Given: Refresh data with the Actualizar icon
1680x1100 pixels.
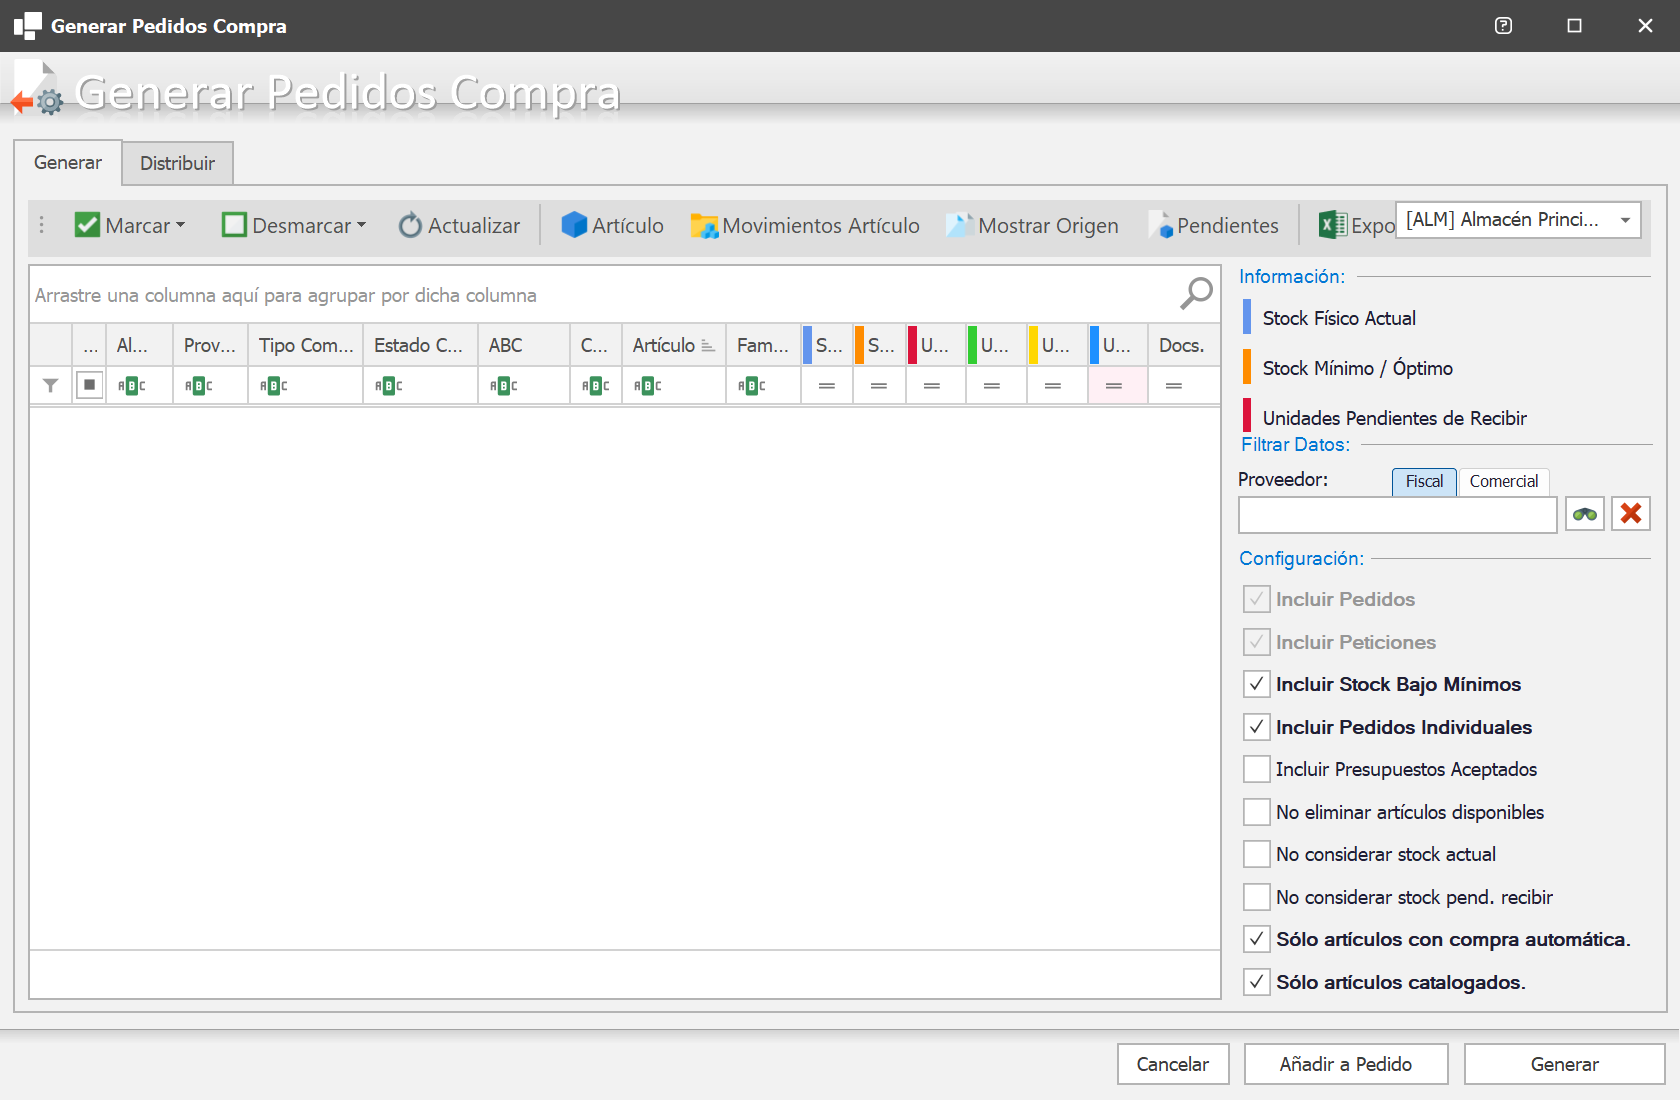Looking at the screenshot, I should click(x=410, y=225).
